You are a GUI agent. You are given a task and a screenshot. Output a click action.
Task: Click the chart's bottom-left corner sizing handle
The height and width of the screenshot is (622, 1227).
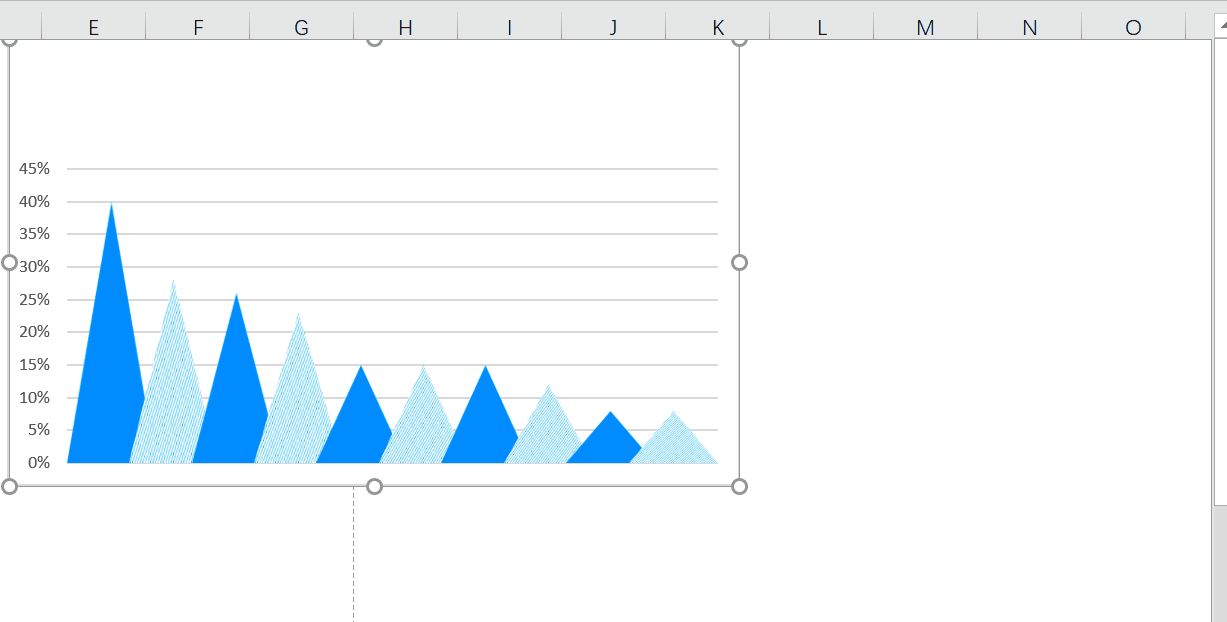(x=10, y=486)
